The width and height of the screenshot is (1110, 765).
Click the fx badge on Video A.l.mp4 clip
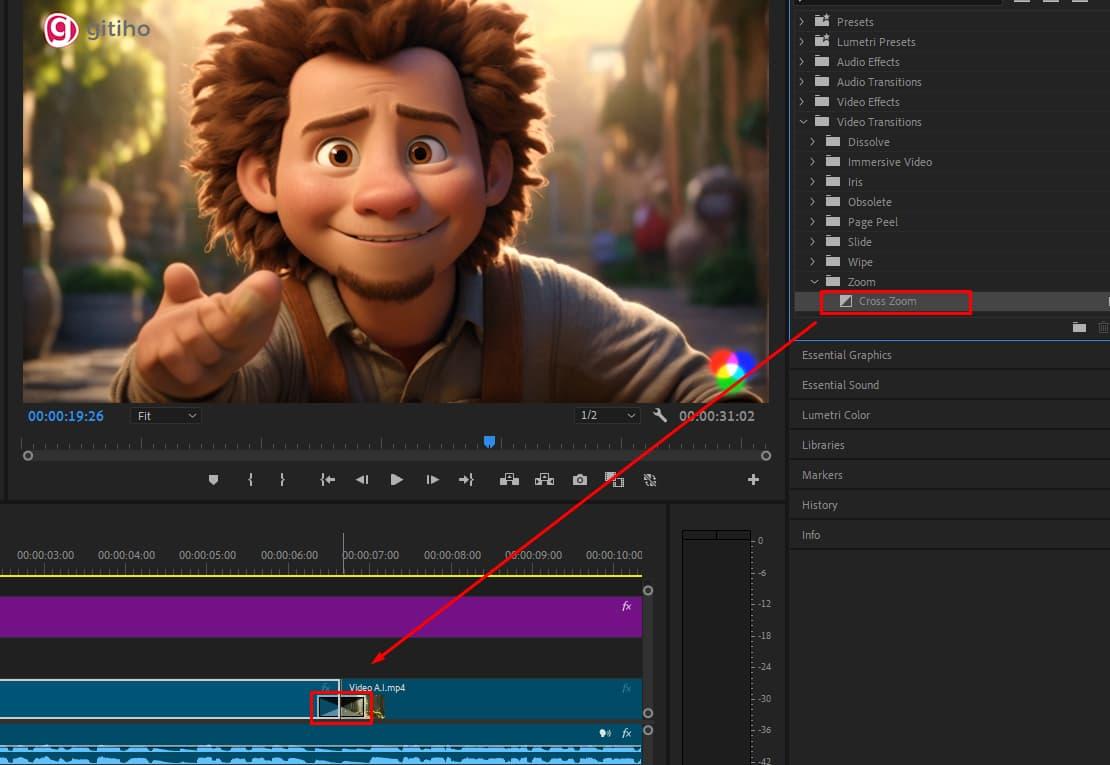point(626,686)
